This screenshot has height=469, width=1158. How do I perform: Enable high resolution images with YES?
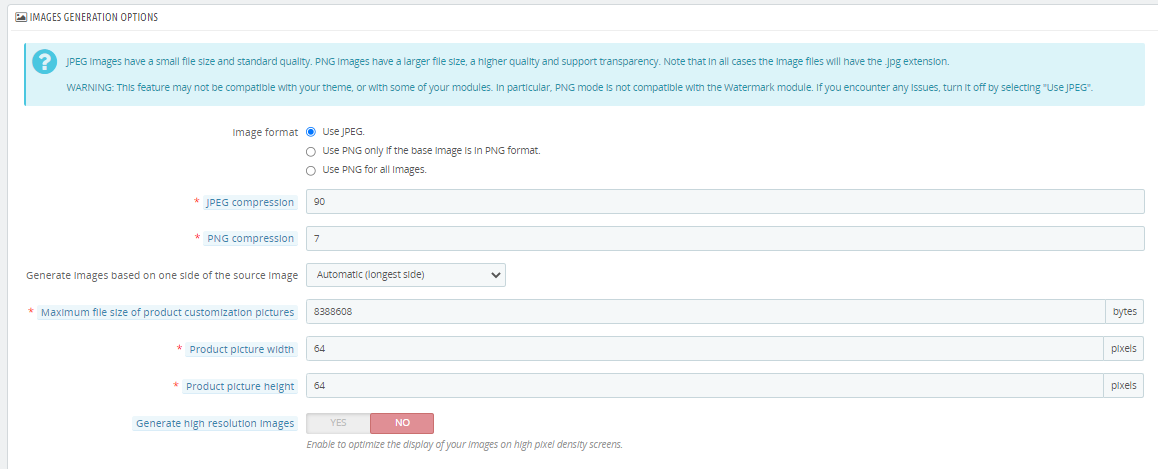click(338, 423)
